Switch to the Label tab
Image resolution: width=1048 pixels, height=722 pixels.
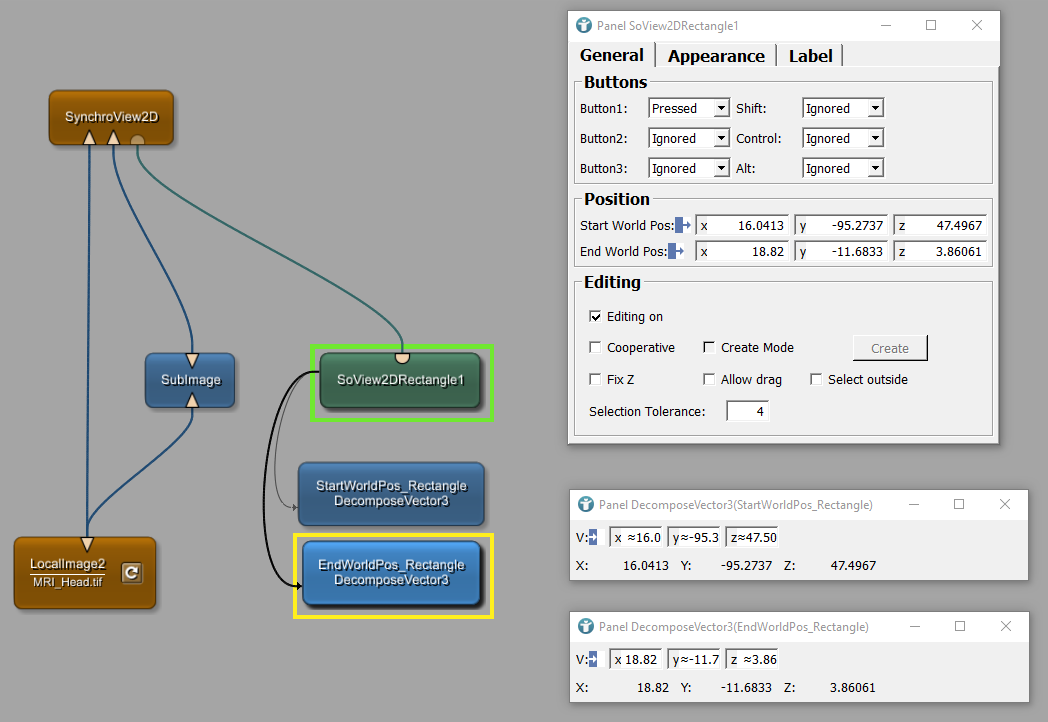pos(810,56)
